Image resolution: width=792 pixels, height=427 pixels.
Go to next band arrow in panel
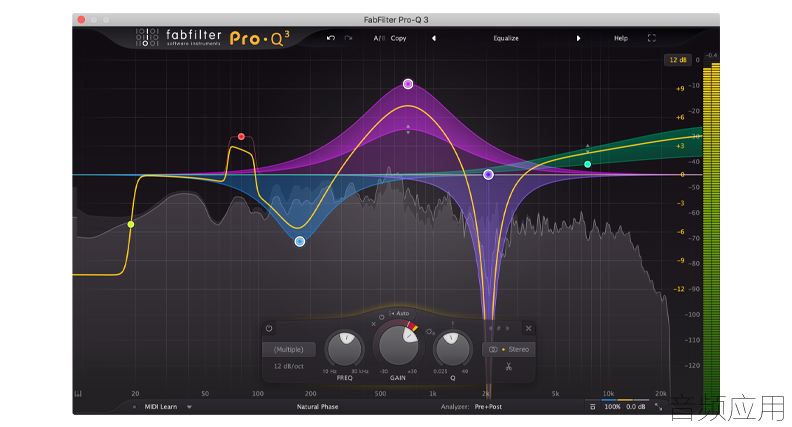(508, 328)
